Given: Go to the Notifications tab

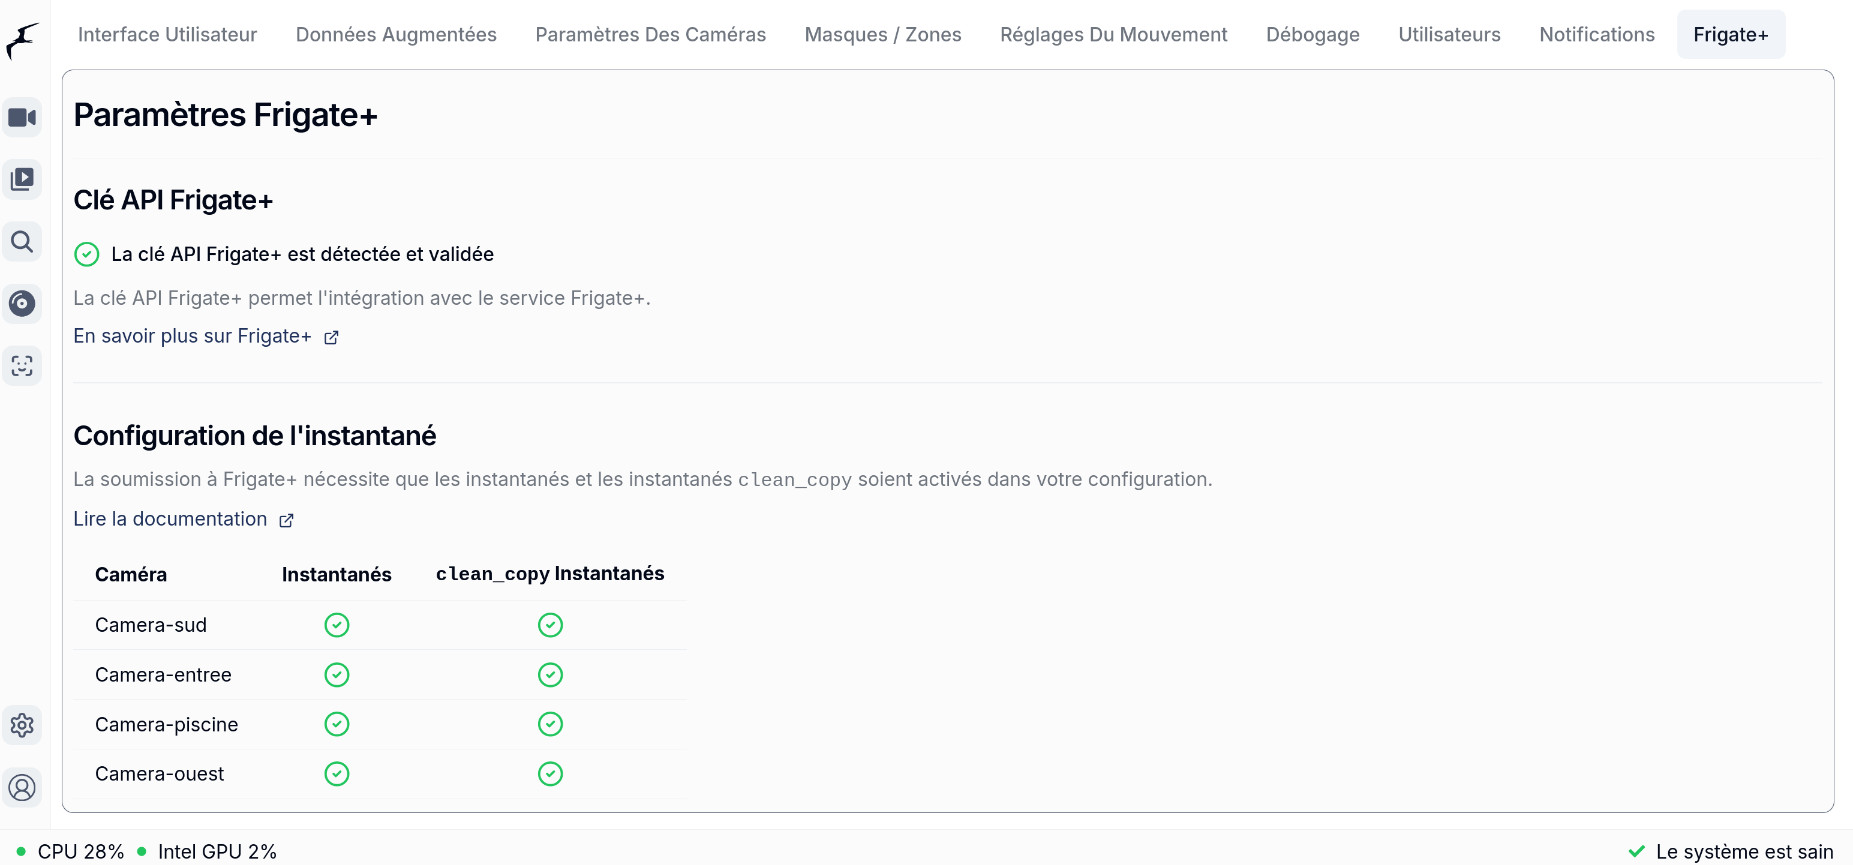Looking at the screenshot, I should coord(1597,35).
